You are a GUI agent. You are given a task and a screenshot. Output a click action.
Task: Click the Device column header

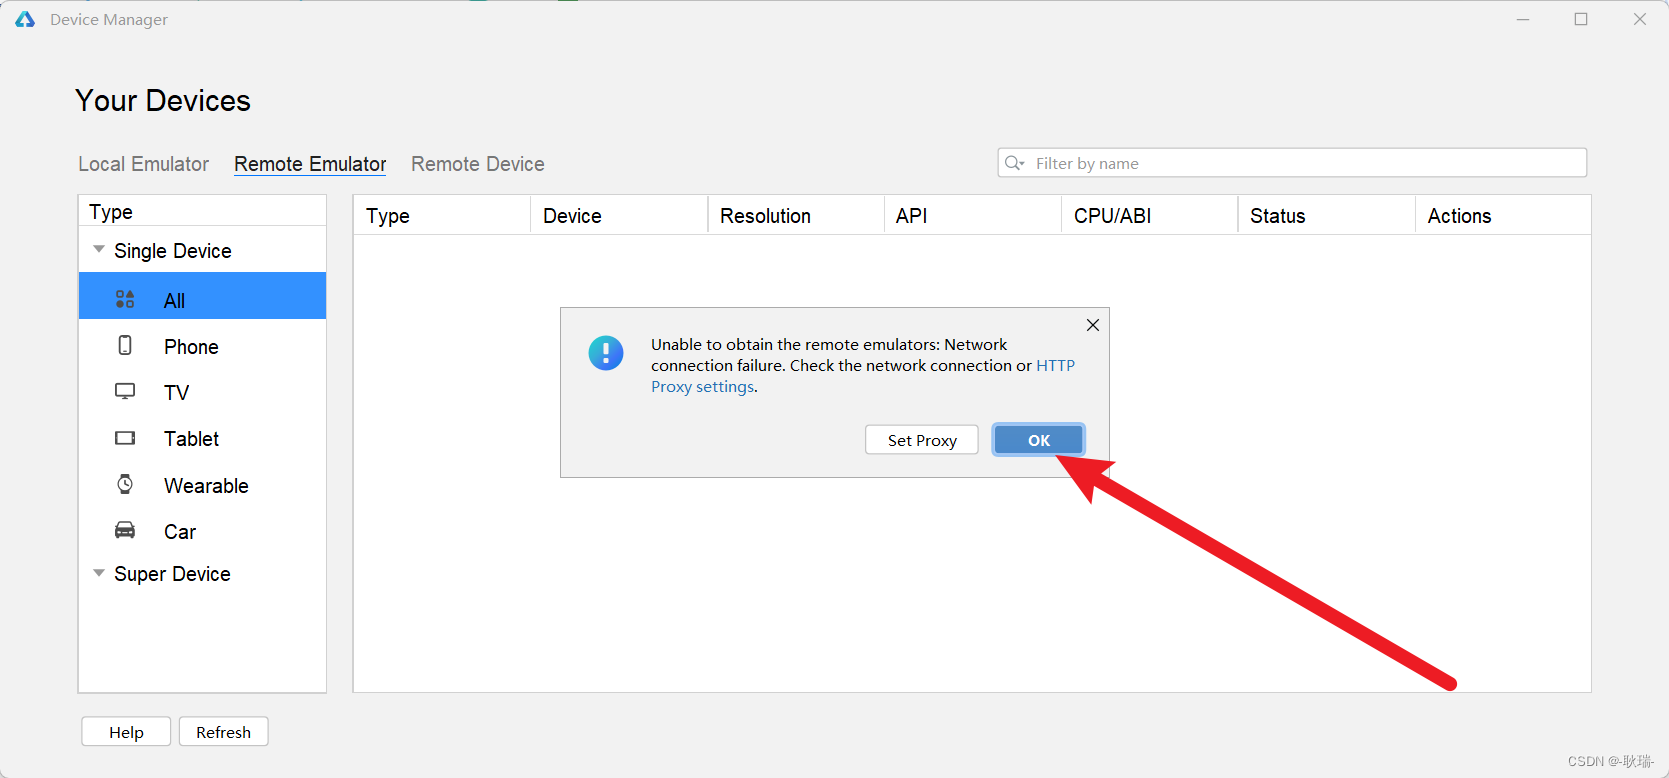619,216
